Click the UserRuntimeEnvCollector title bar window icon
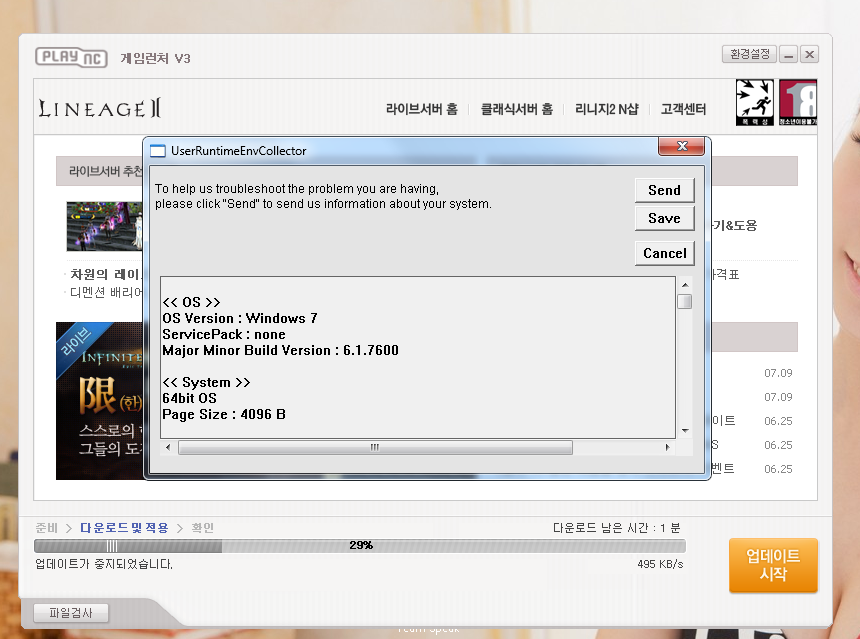The width and height of the screenshot is (860, 639). click(x=158, y=151)
